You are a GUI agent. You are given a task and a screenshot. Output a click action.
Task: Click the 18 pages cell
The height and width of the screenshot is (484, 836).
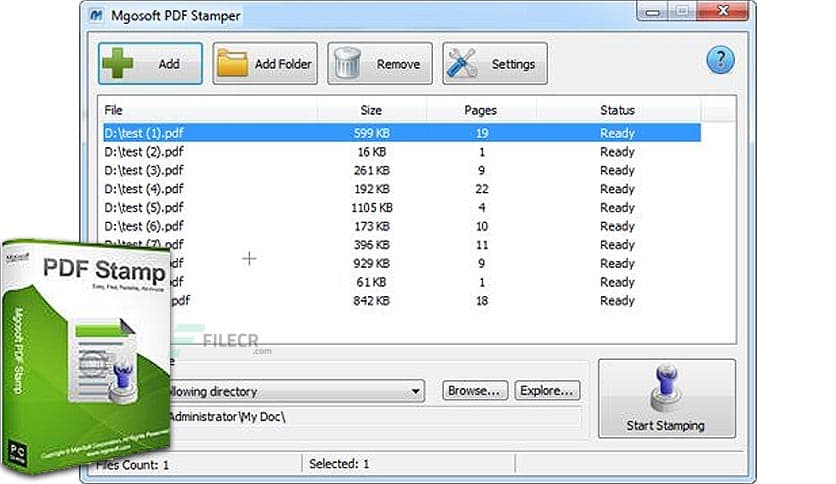pos(481,301)
